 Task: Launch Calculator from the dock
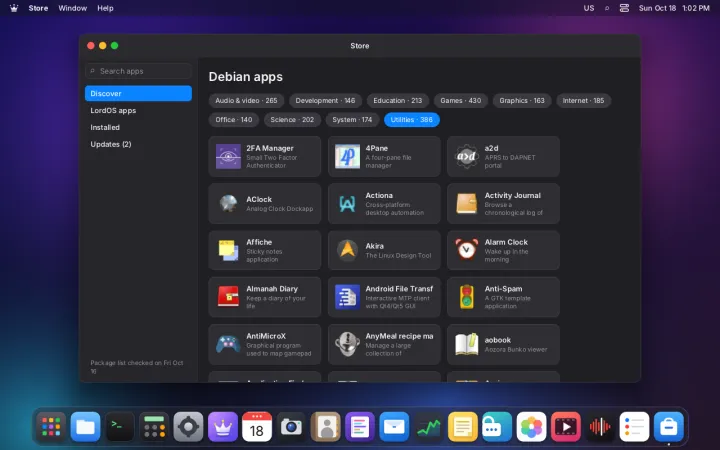[154, 427]
